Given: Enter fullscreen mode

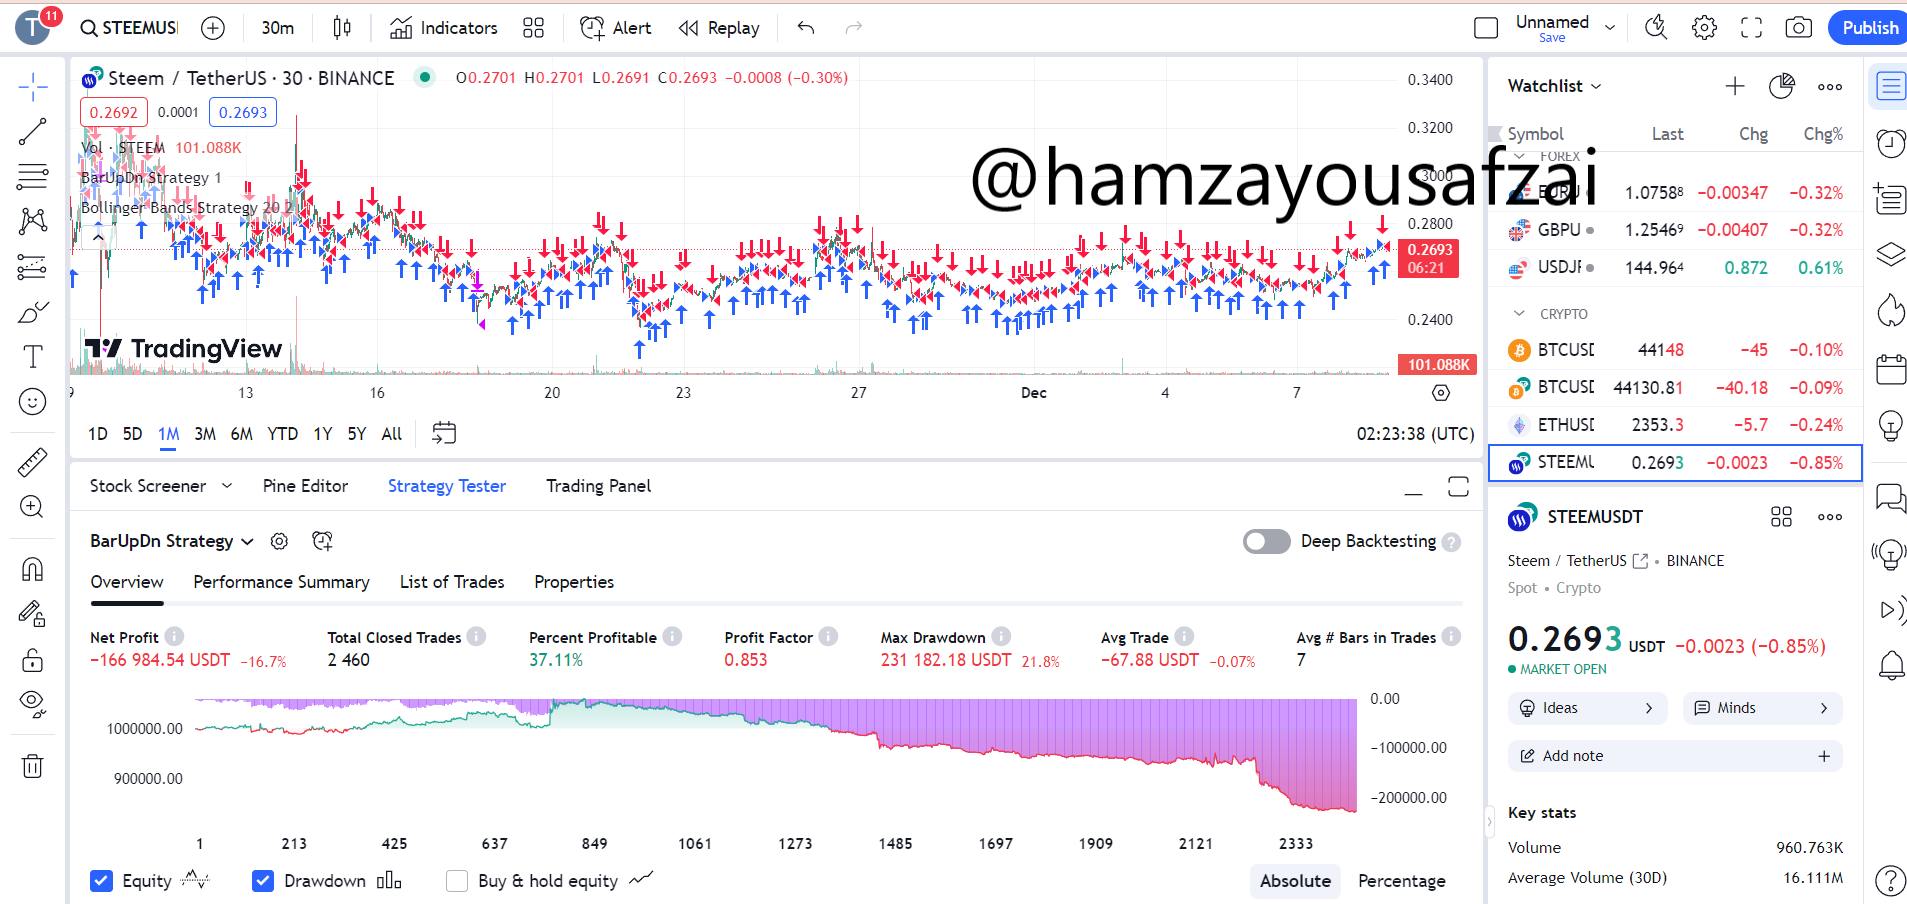Looking at the screenshot, I should [x=1751, y=28].
